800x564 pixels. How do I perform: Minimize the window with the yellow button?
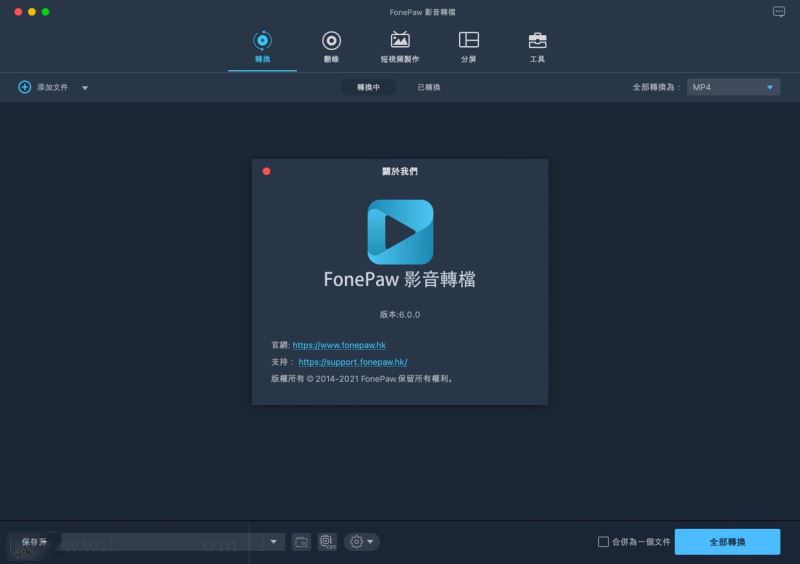tap(32, 12)
